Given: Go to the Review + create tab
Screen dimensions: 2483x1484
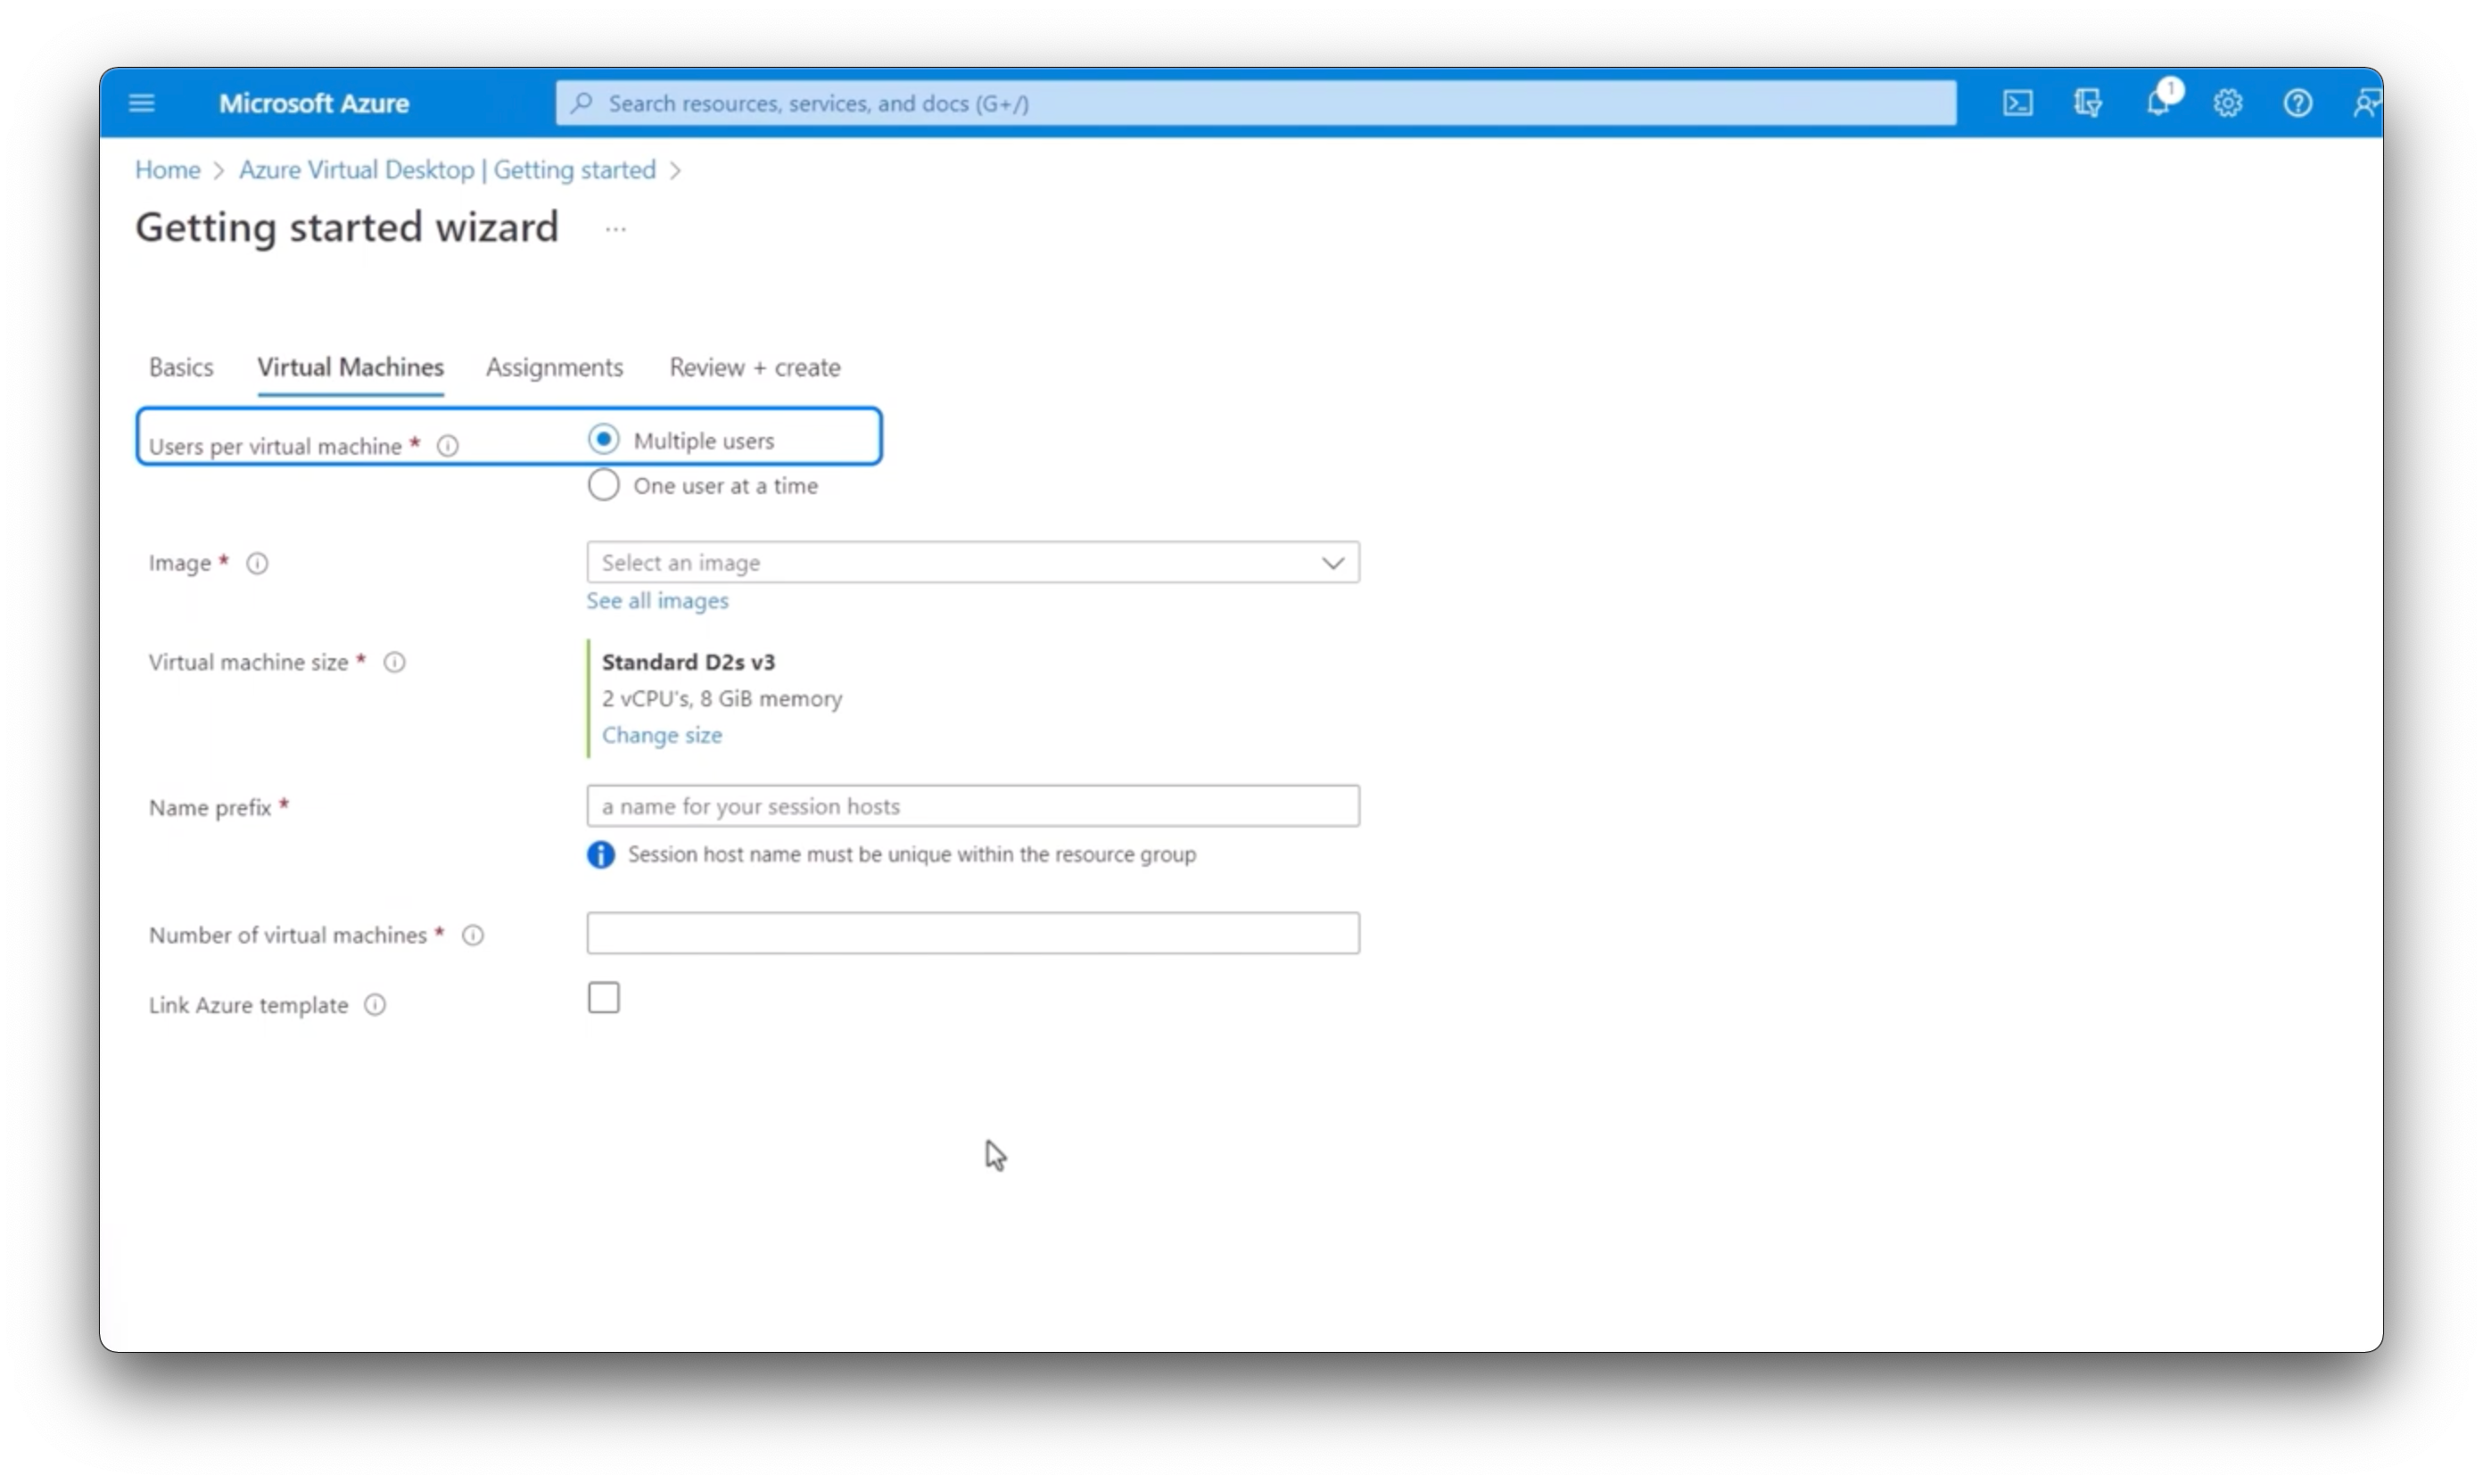Looking at the screenshot, I should click(x=754, y=367).
